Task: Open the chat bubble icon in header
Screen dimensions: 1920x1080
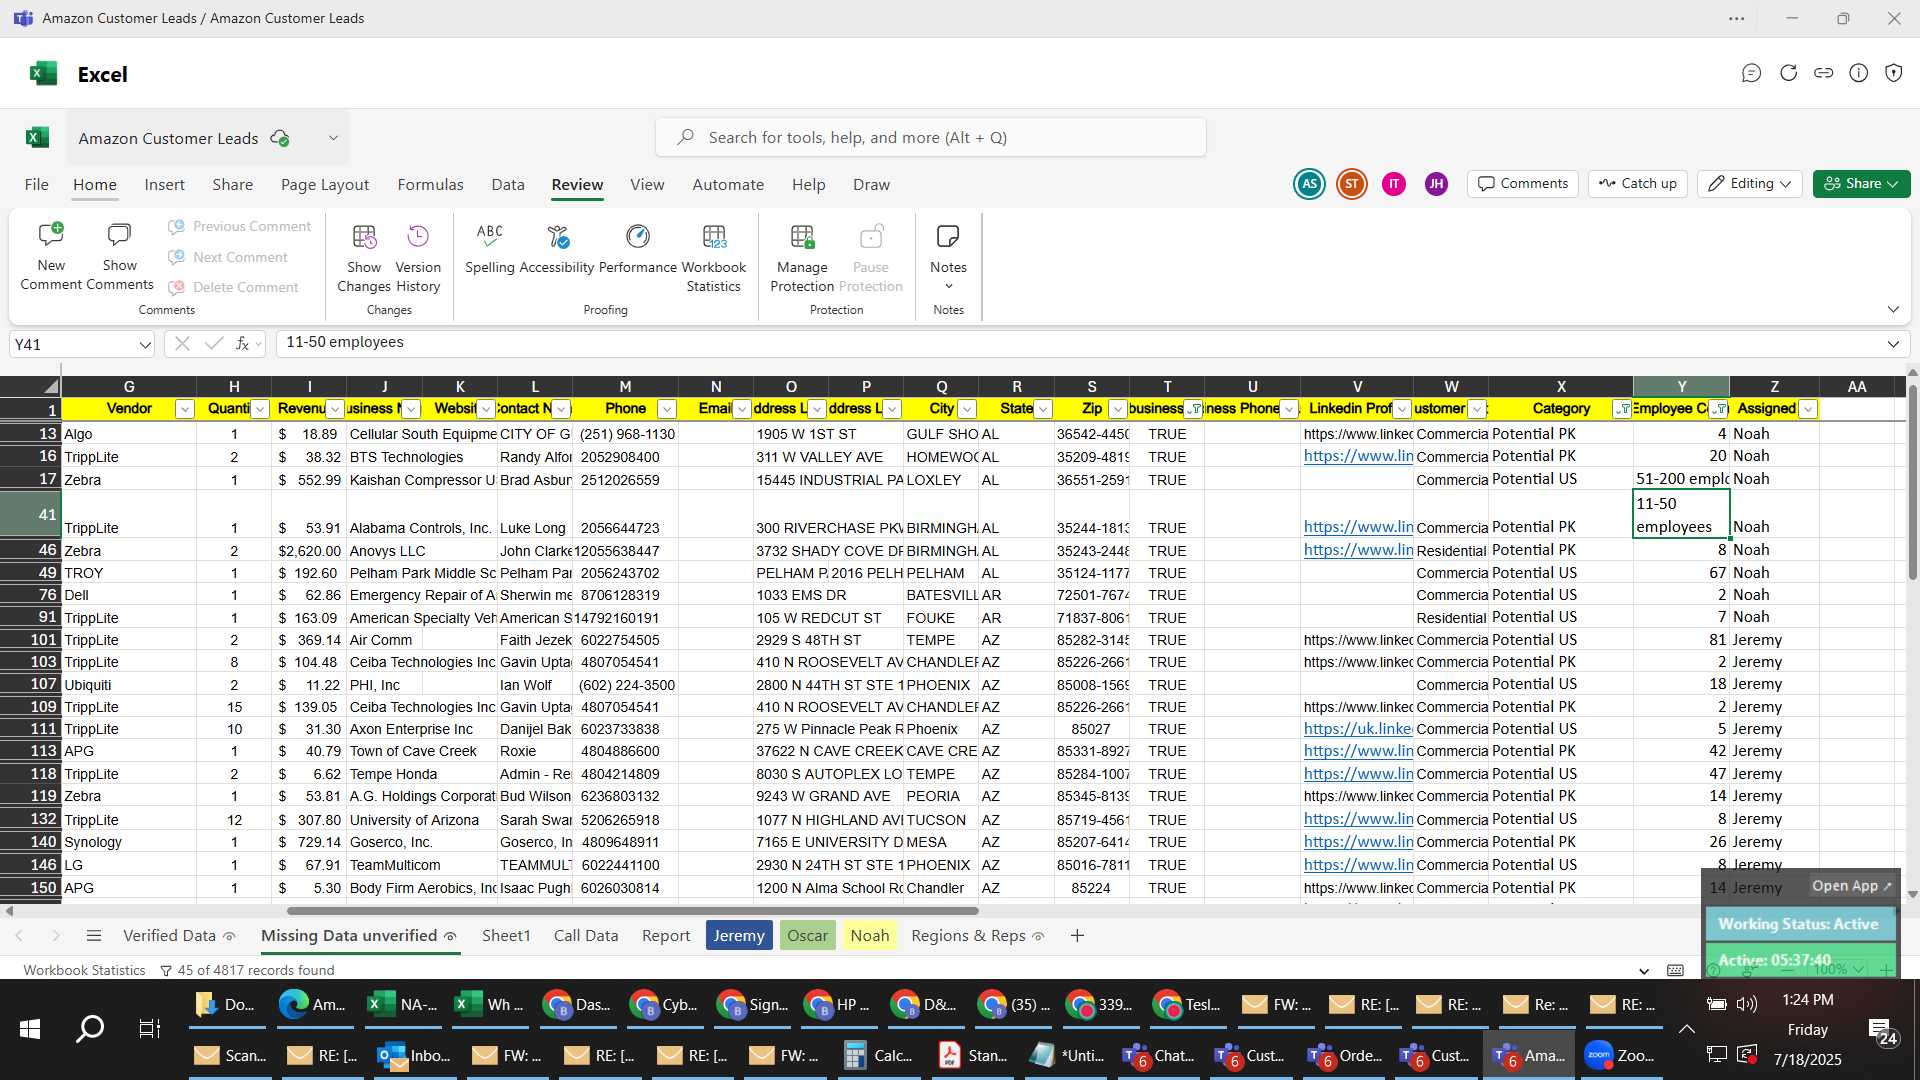Action: click(x=1751, y=73)
